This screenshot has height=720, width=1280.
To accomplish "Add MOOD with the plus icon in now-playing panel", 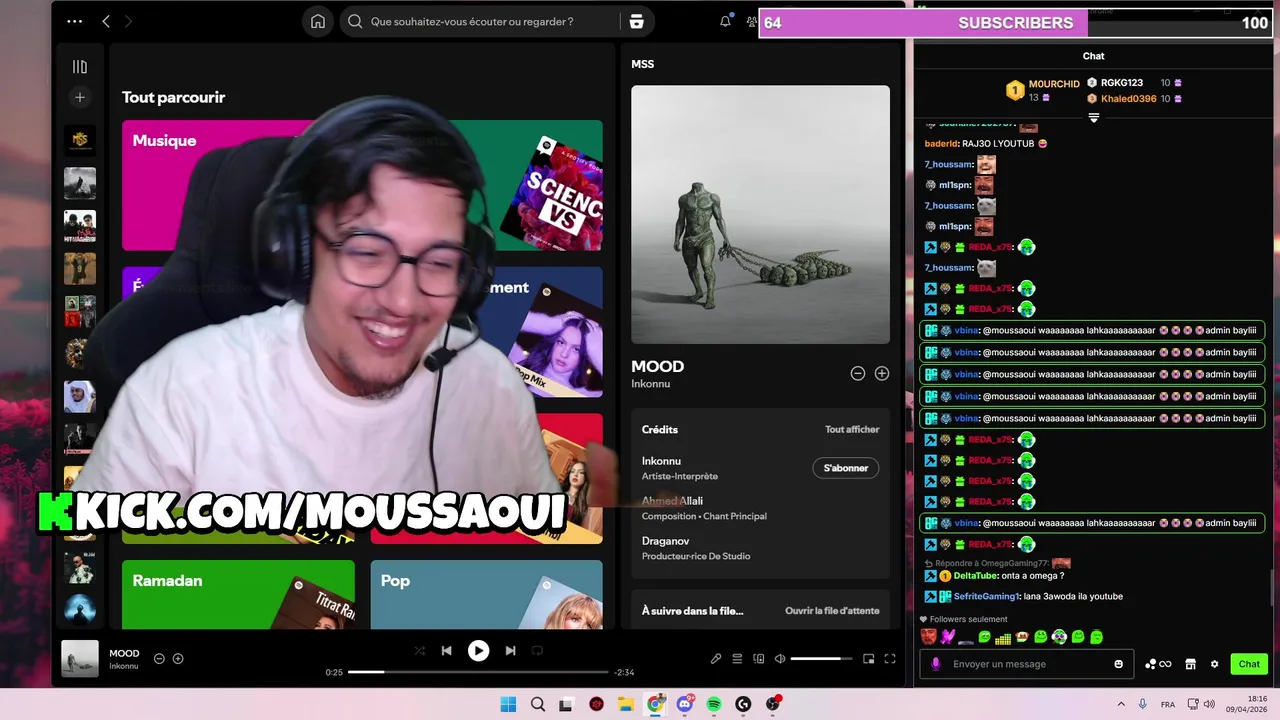I will point(882,373).
